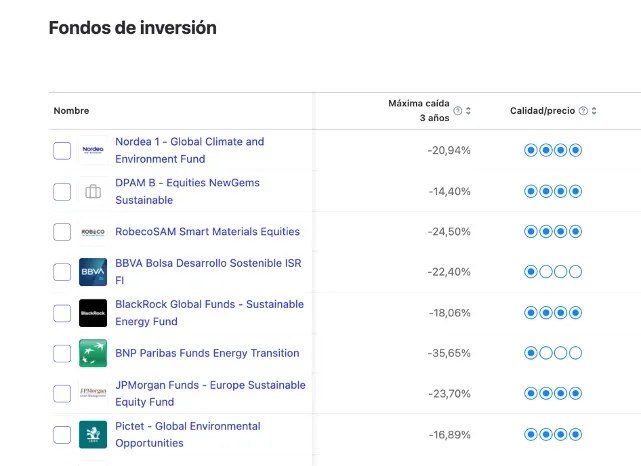Click the Máxima caída help icon
The height and width of the screenshot is (466, 641).
(457, 111)
